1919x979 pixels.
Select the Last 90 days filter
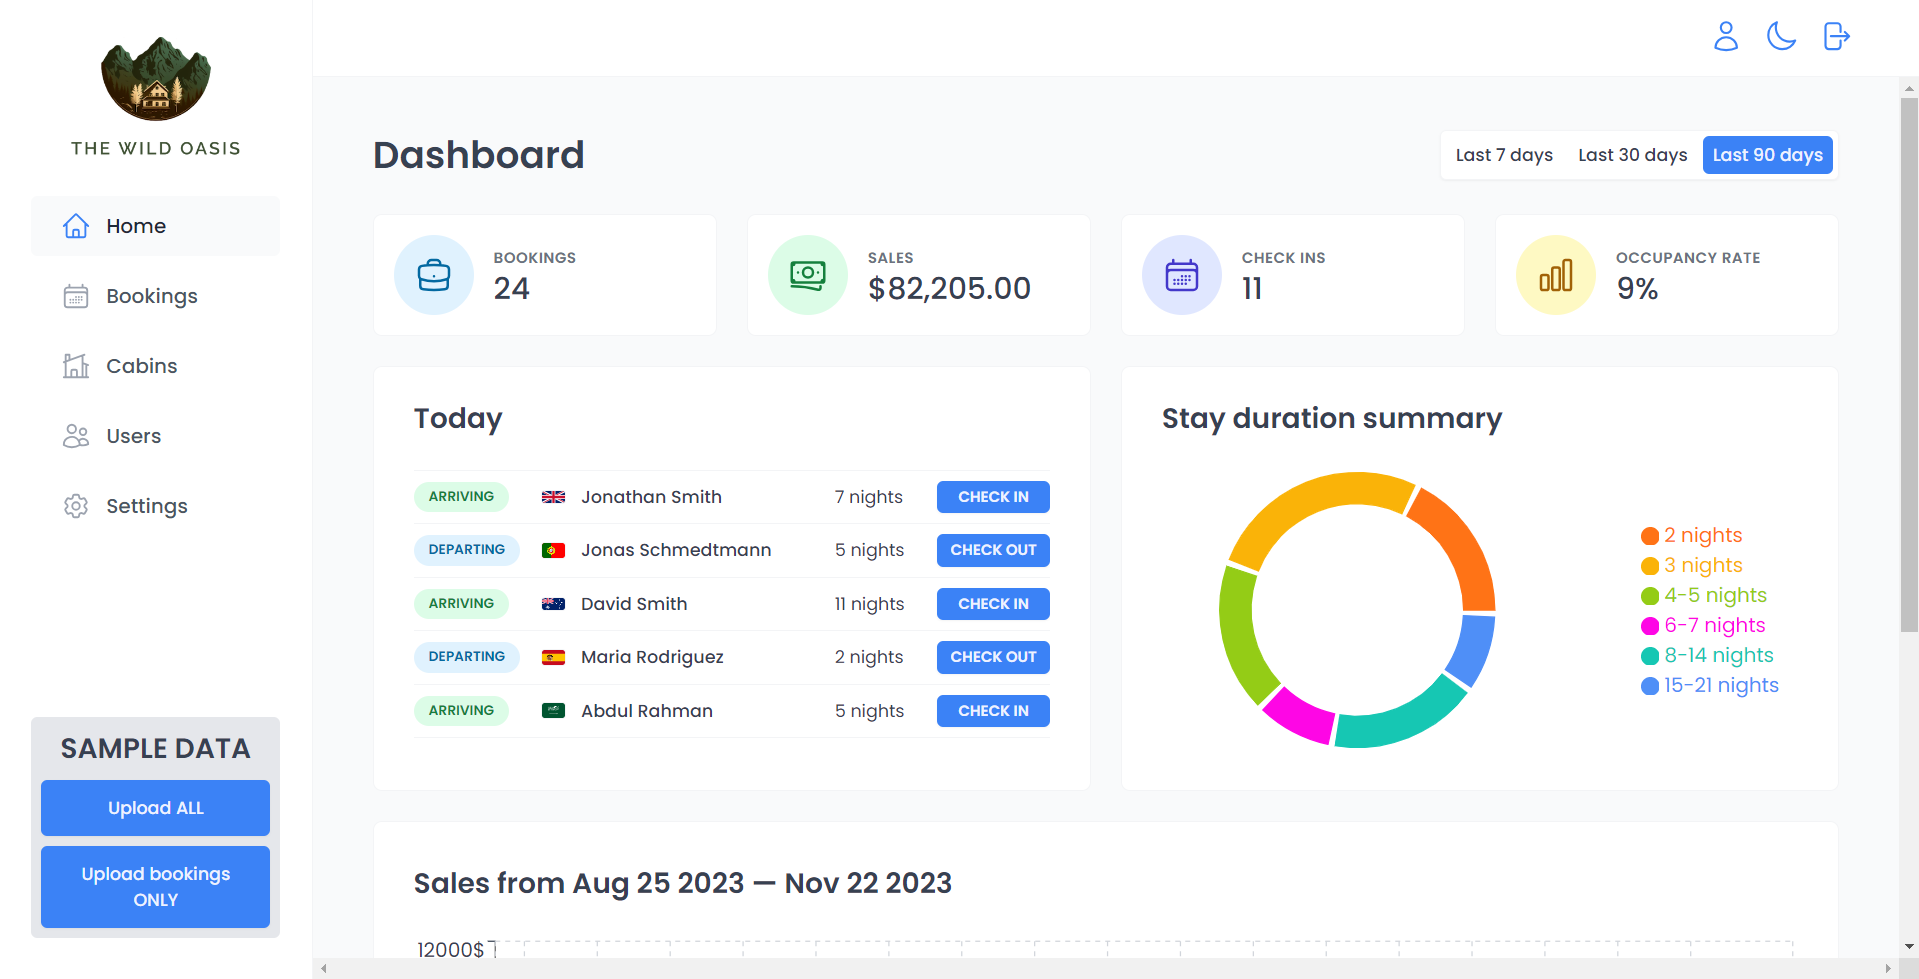pos(1768,155)
